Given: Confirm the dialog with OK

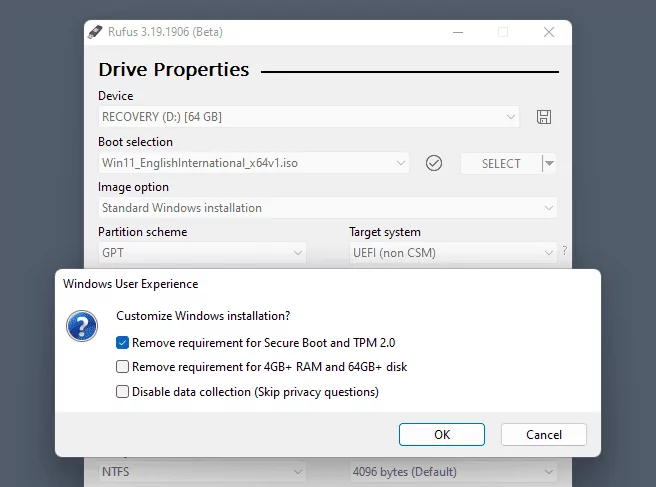Looking at the screenshot, I should point(442,434).
